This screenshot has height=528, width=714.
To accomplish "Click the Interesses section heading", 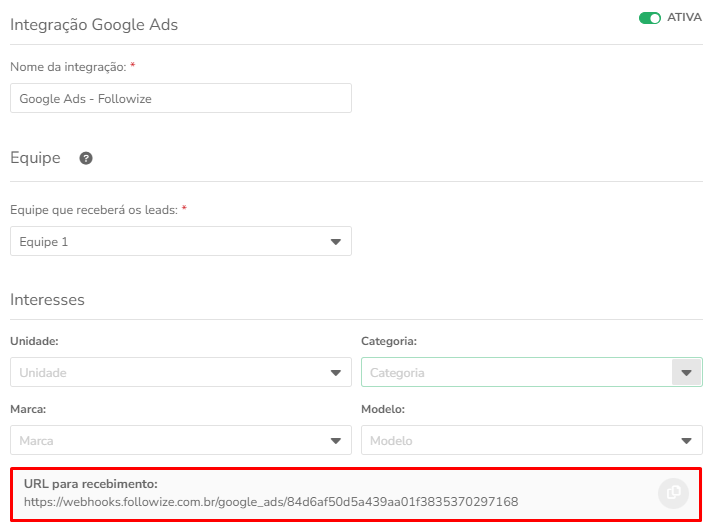I will tap(47, 300).
